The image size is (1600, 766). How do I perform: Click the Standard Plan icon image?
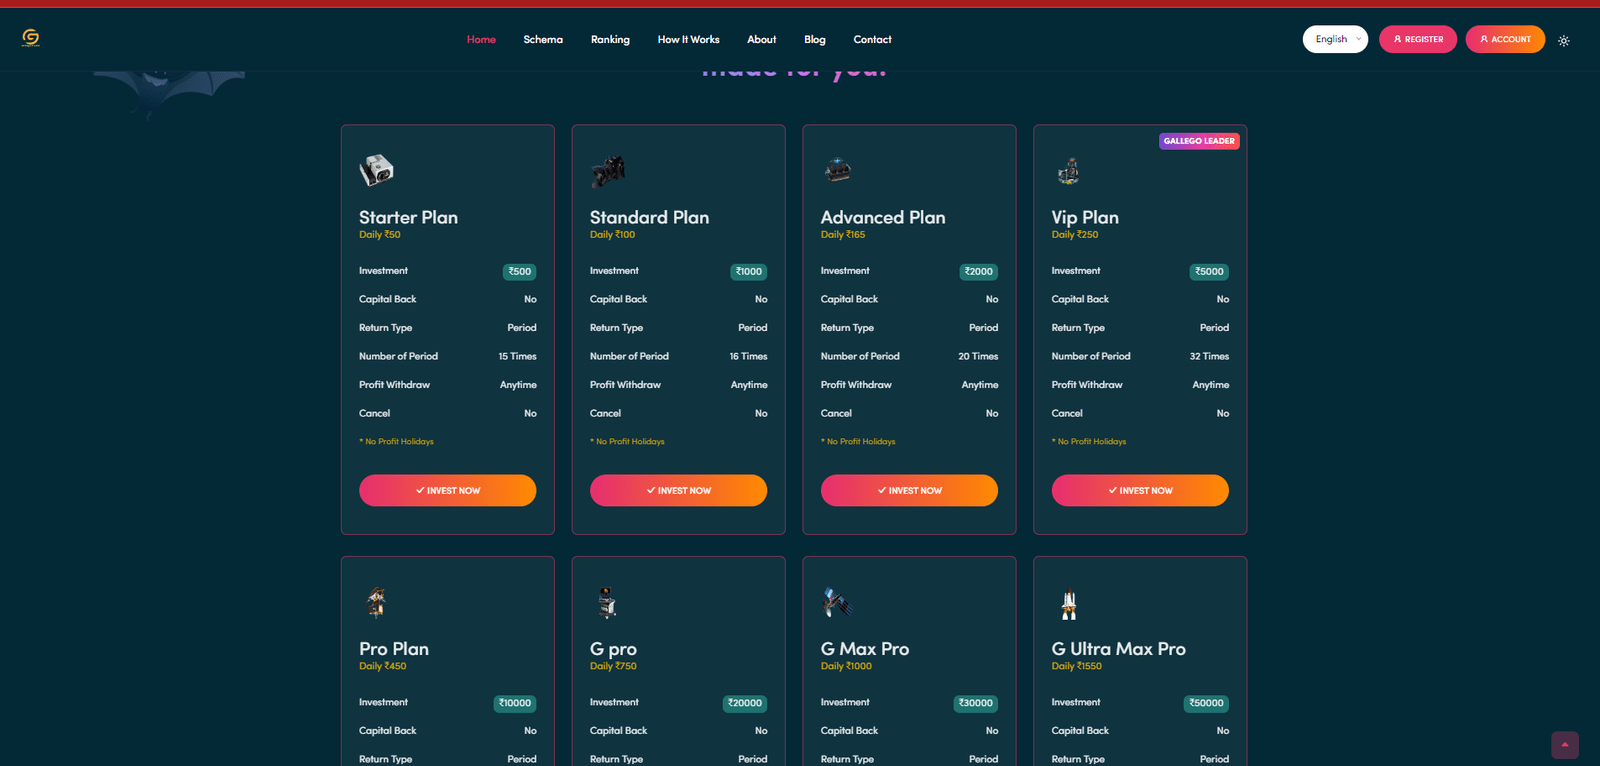tap(607, 171)
